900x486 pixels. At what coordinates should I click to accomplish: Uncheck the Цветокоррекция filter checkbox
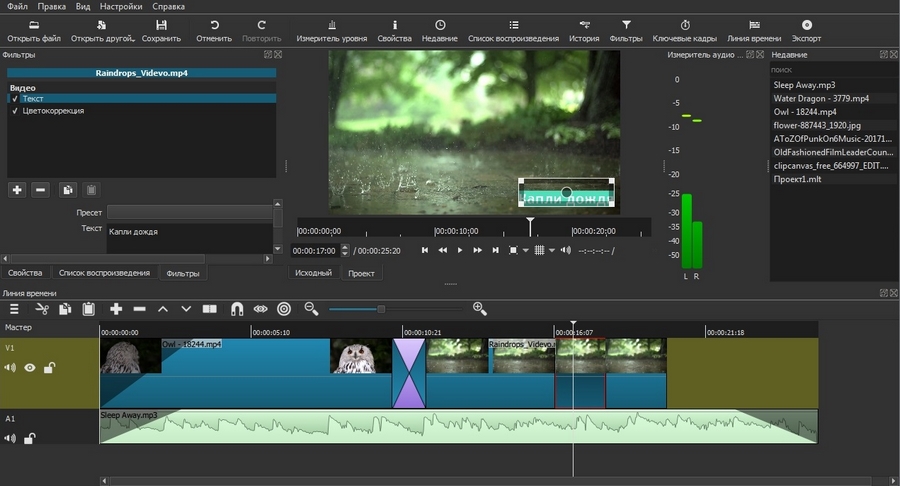pos(15,111)
